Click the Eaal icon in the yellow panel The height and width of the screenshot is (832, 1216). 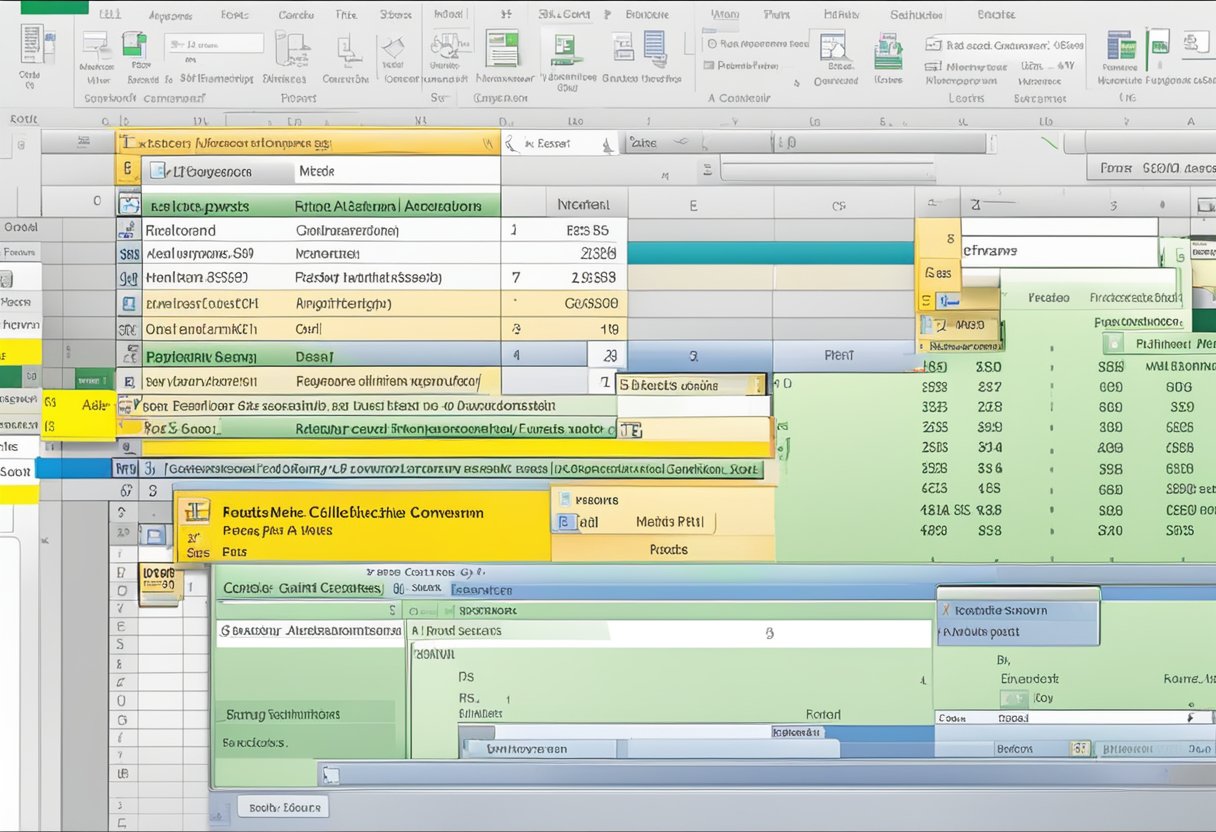coord(566,521)
